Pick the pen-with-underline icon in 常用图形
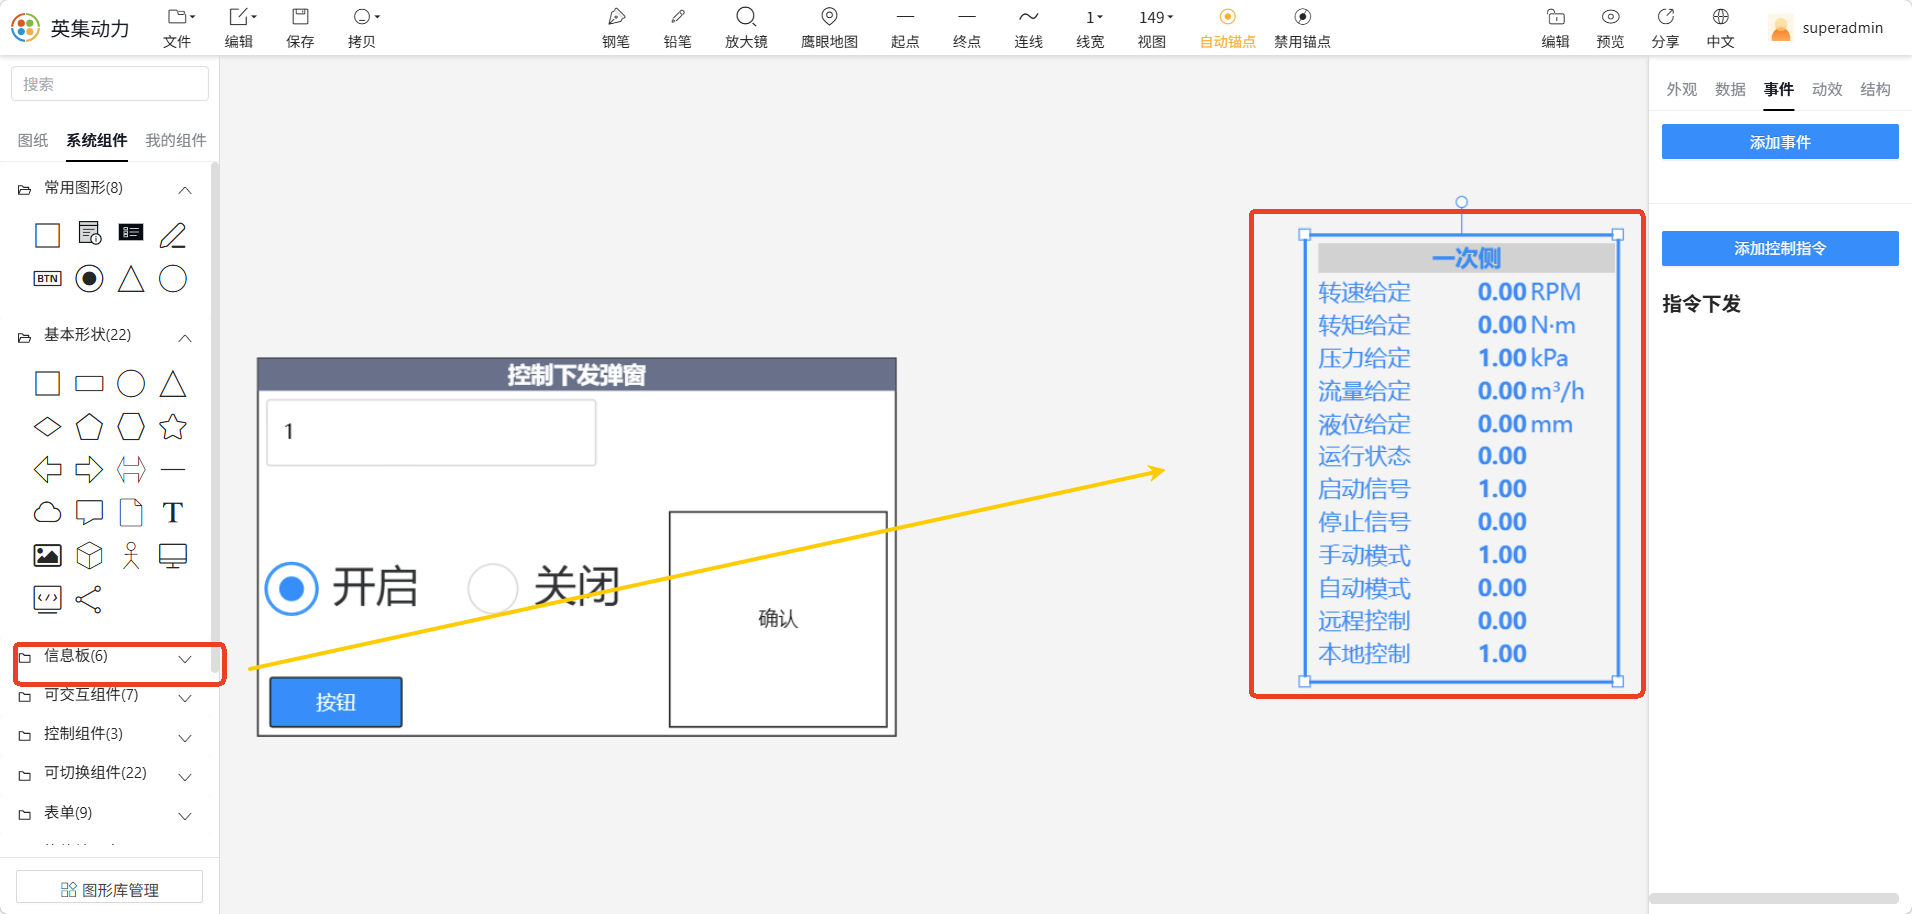1912x914 pixels. pos(173,235)
